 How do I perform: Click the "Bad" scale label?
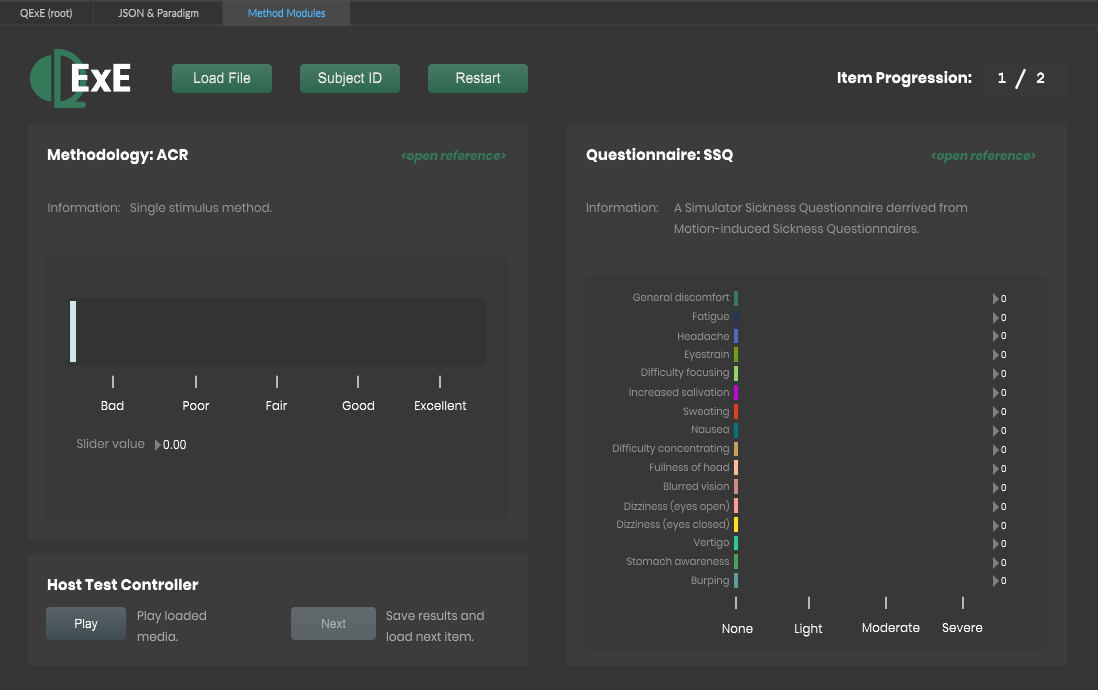point(112,406)
